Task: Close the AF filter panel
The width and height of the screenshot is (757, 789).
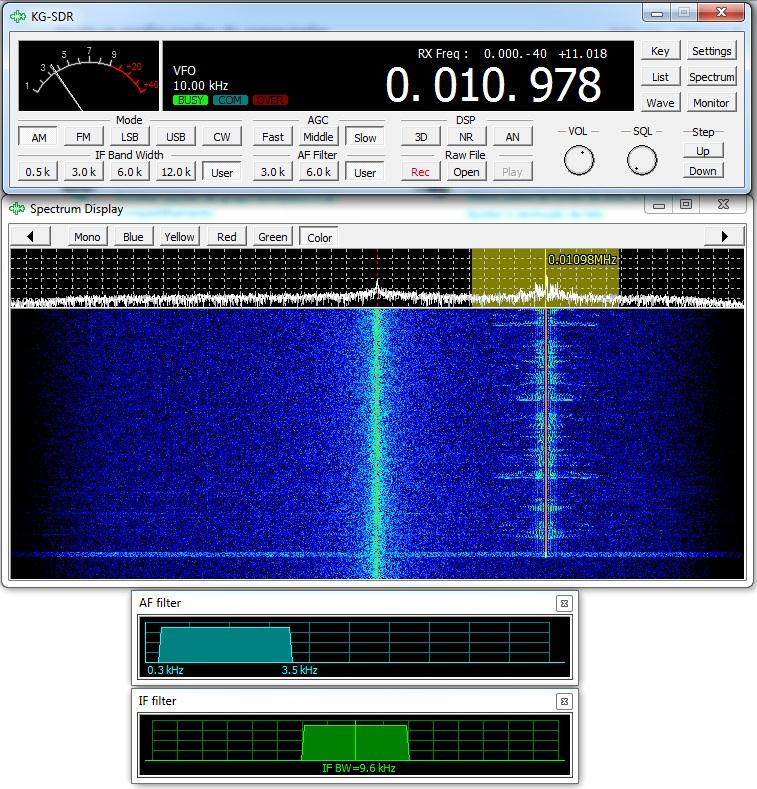Action: [x=564, y=603]
